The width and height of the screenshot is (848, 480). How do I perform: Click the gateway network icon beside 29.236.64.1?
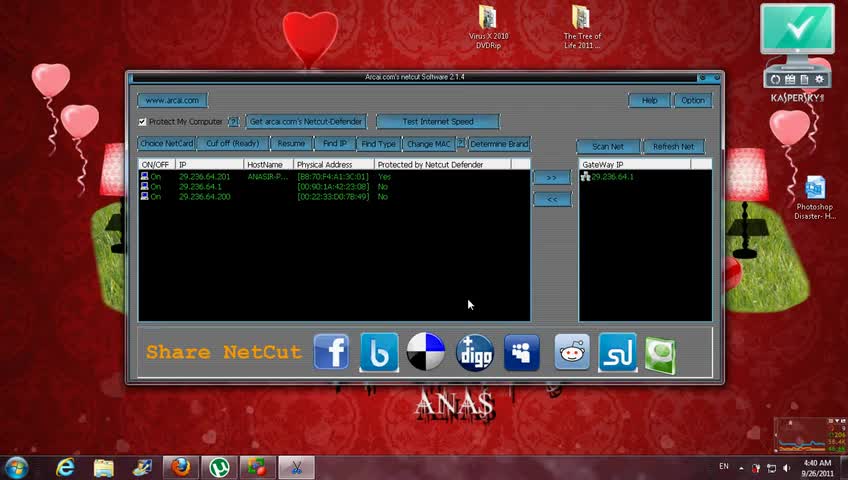(x=585, y=176)
